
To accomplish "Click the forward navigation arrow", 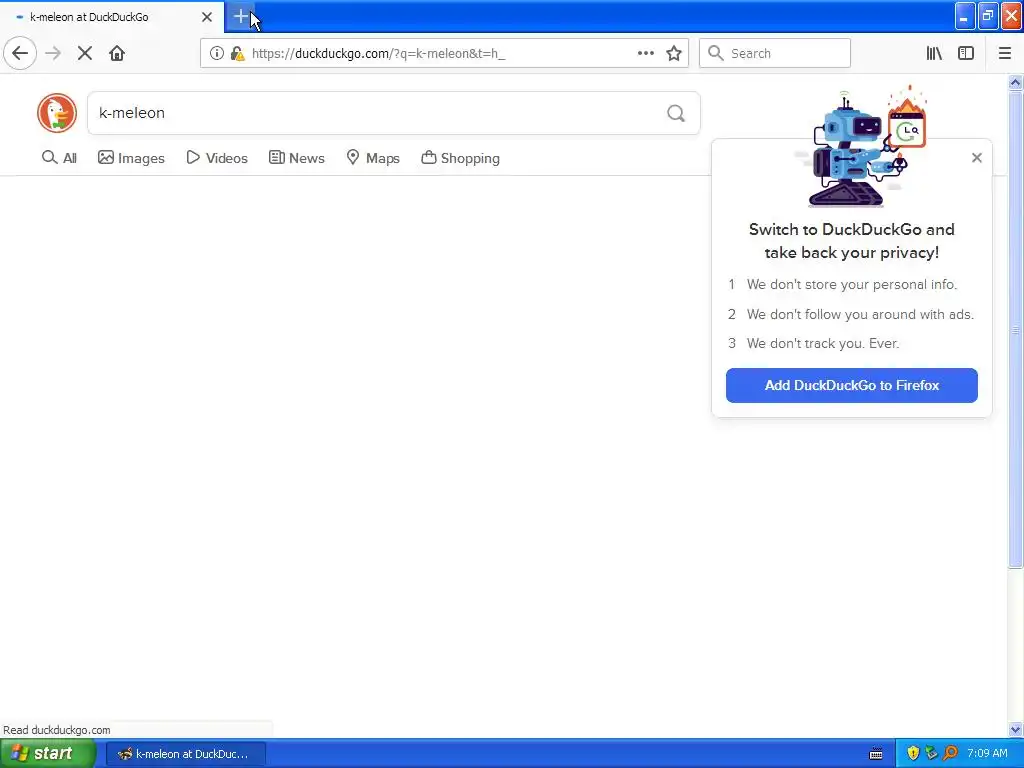I will click(x=53, y=53).
